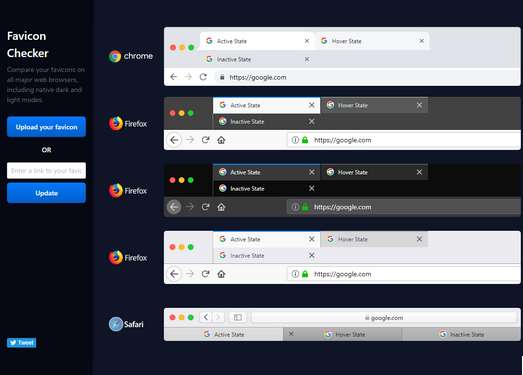Click home icon in mixed-theme Firefox
Viewport: 523px width, 375px height.
221,140
